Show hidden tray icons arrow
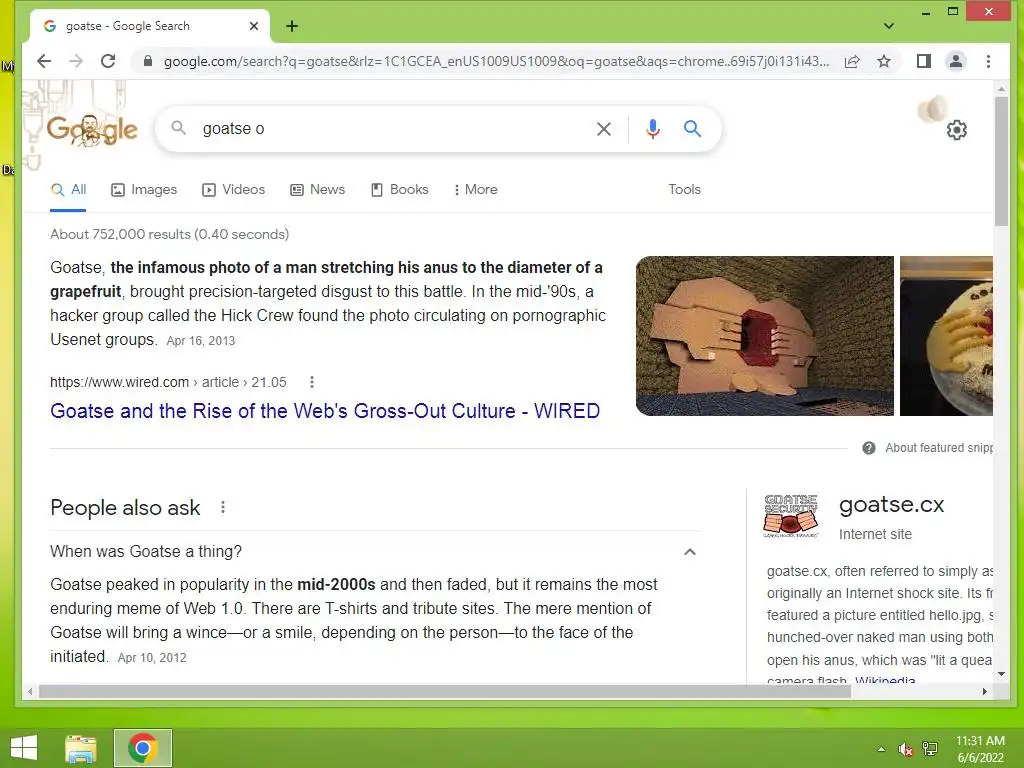Viewport: 1024px width, 768px height. pyautogui.click(x=881, y=749)
